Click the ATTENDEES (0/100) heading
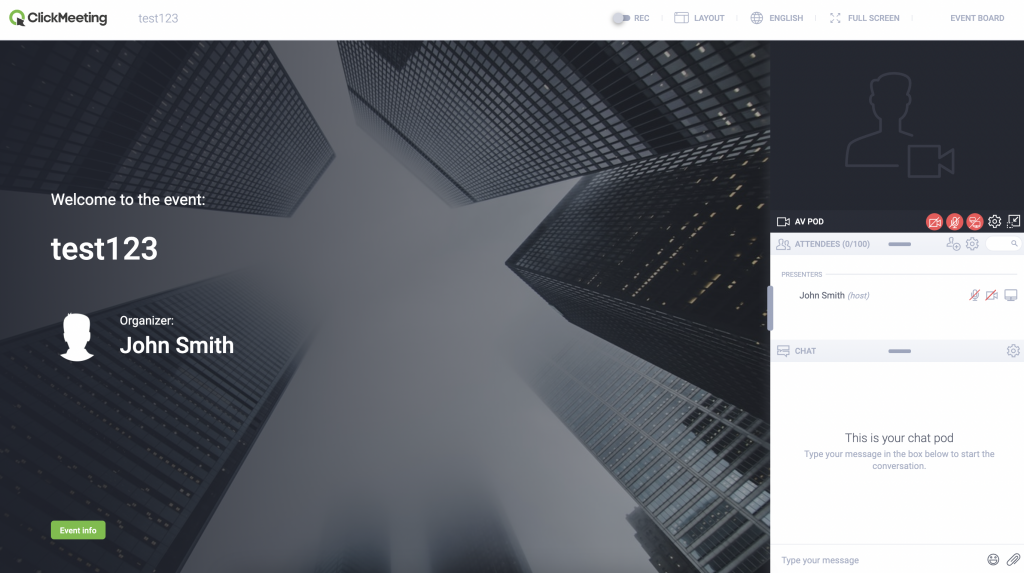Image resolution: width=1024 pixels, height=573 pixels. [x=832, y=244]
